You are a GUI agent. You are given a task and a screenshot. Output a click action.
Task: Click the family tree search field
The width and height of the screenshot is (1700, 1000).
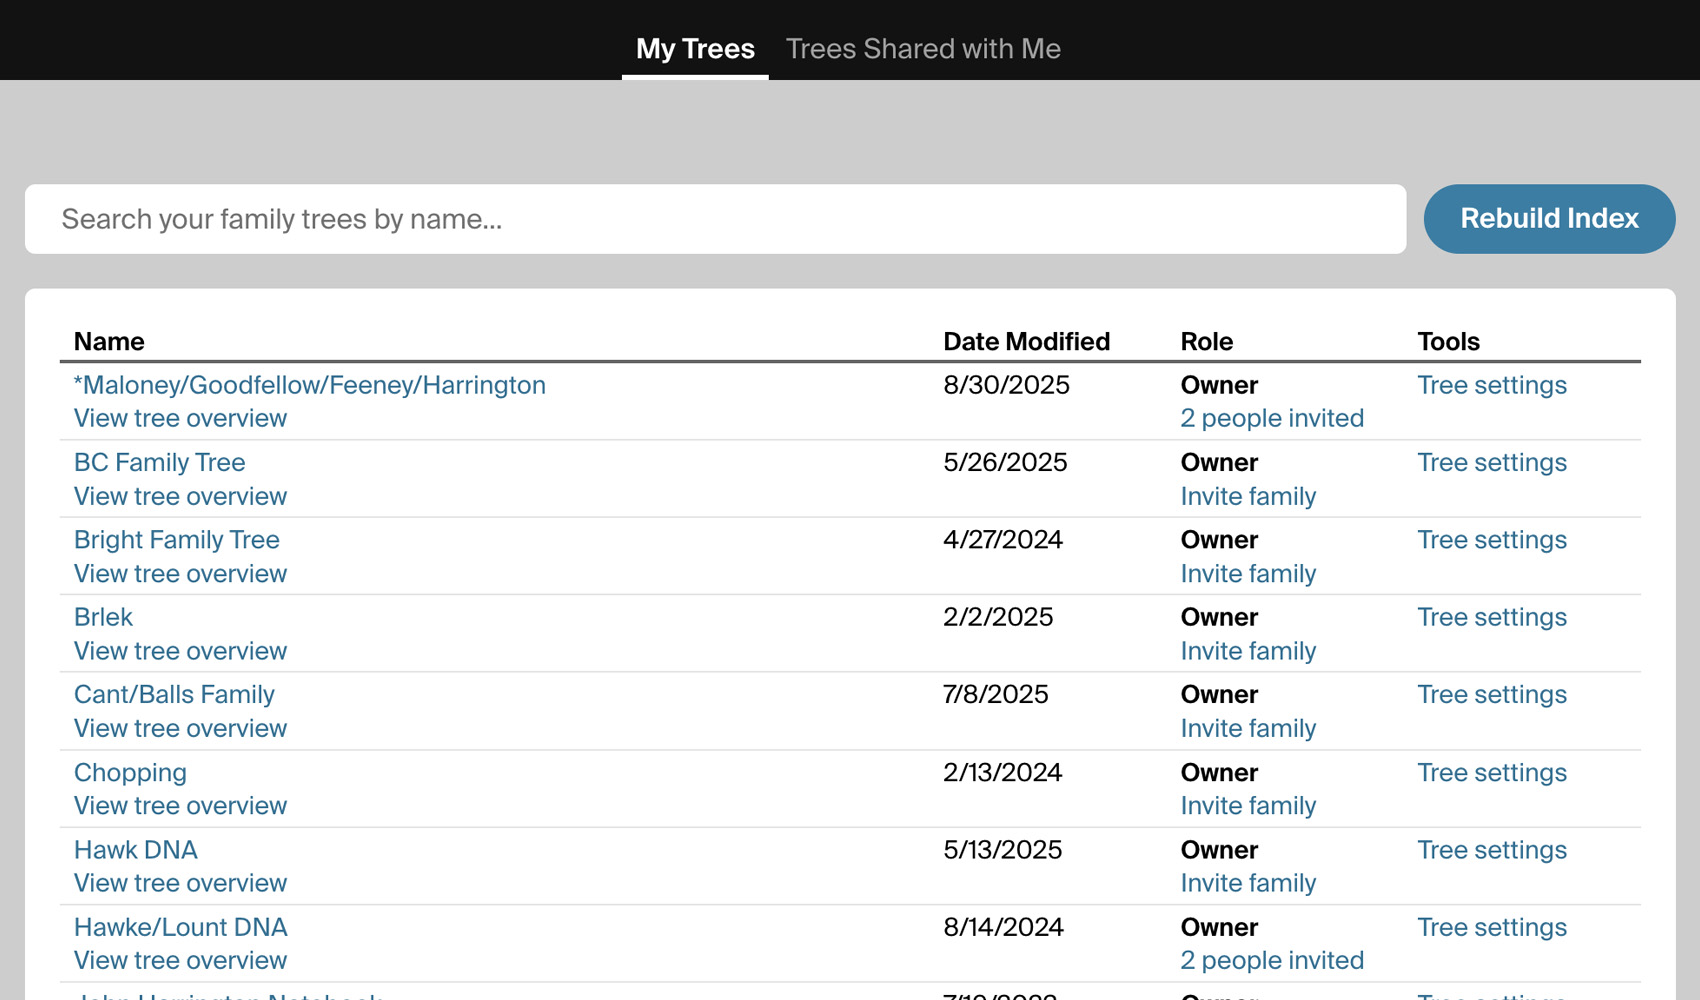(715, 219)
